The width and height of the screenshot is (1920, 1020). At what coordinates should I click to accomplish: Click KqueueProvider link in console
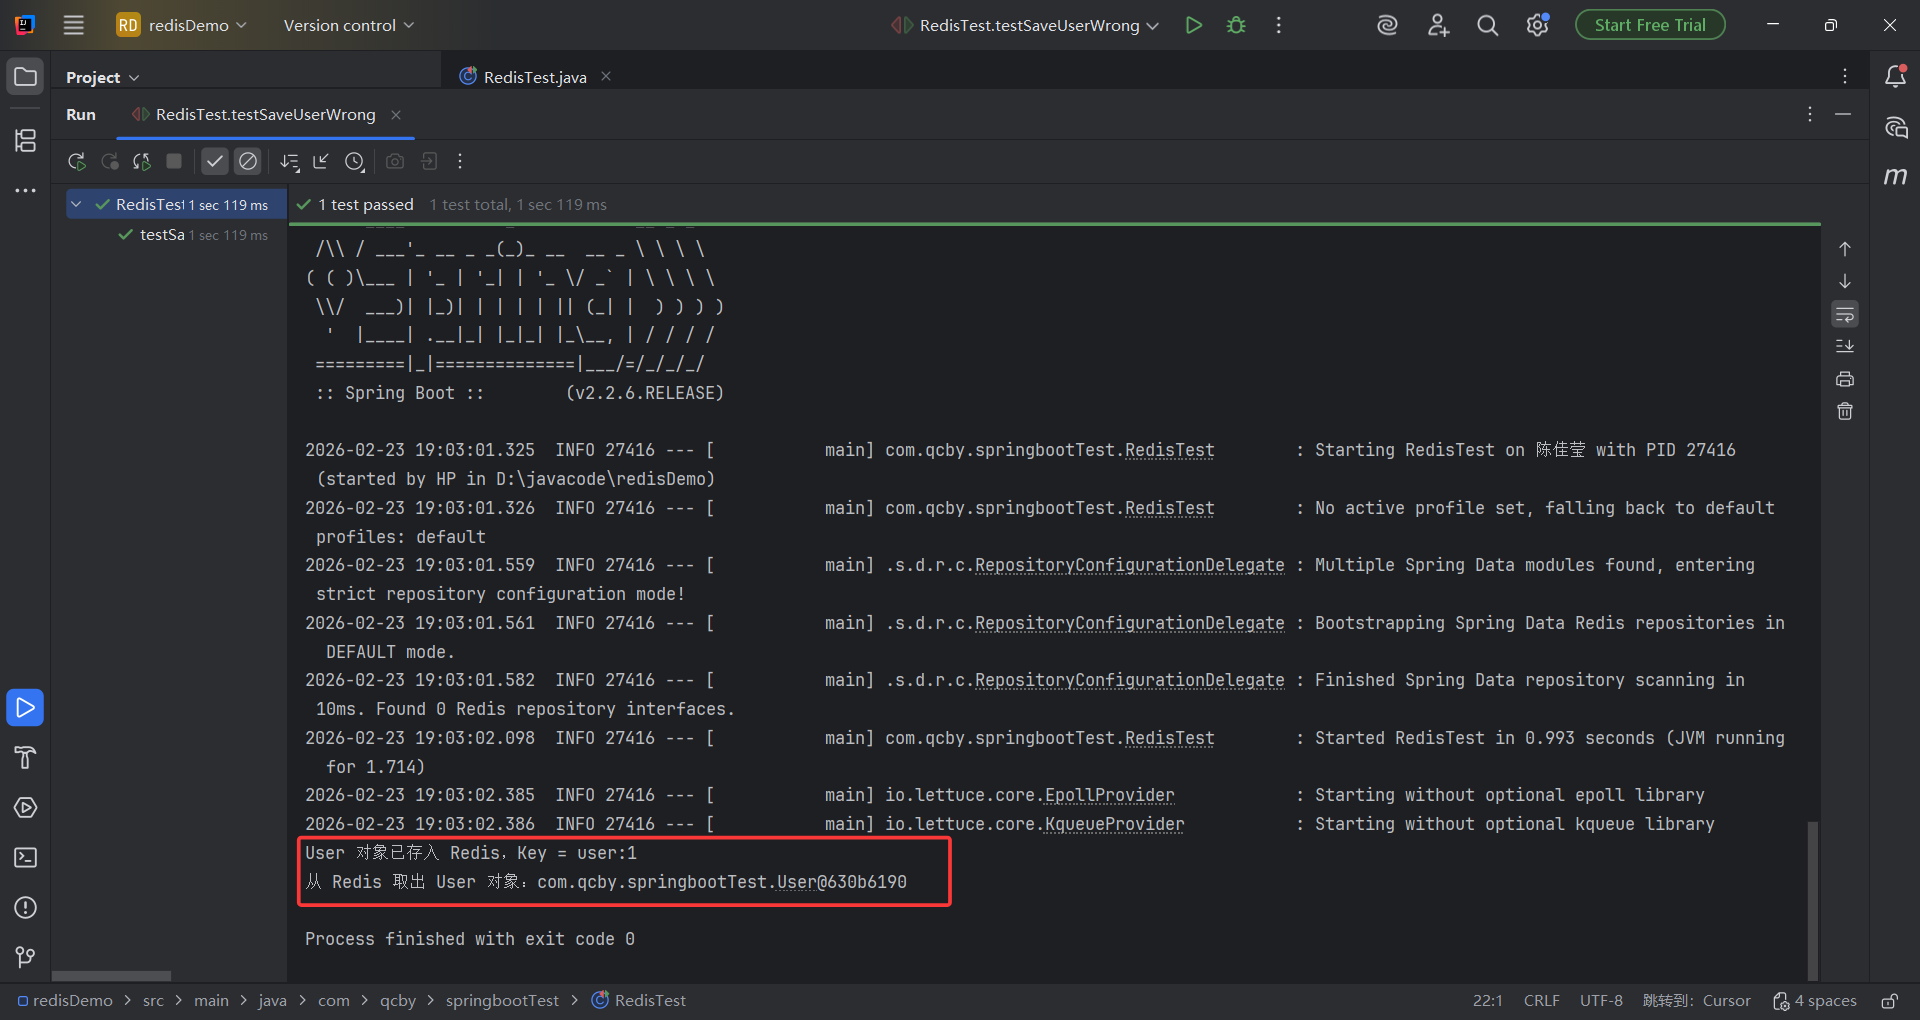tap(1114, 824)
